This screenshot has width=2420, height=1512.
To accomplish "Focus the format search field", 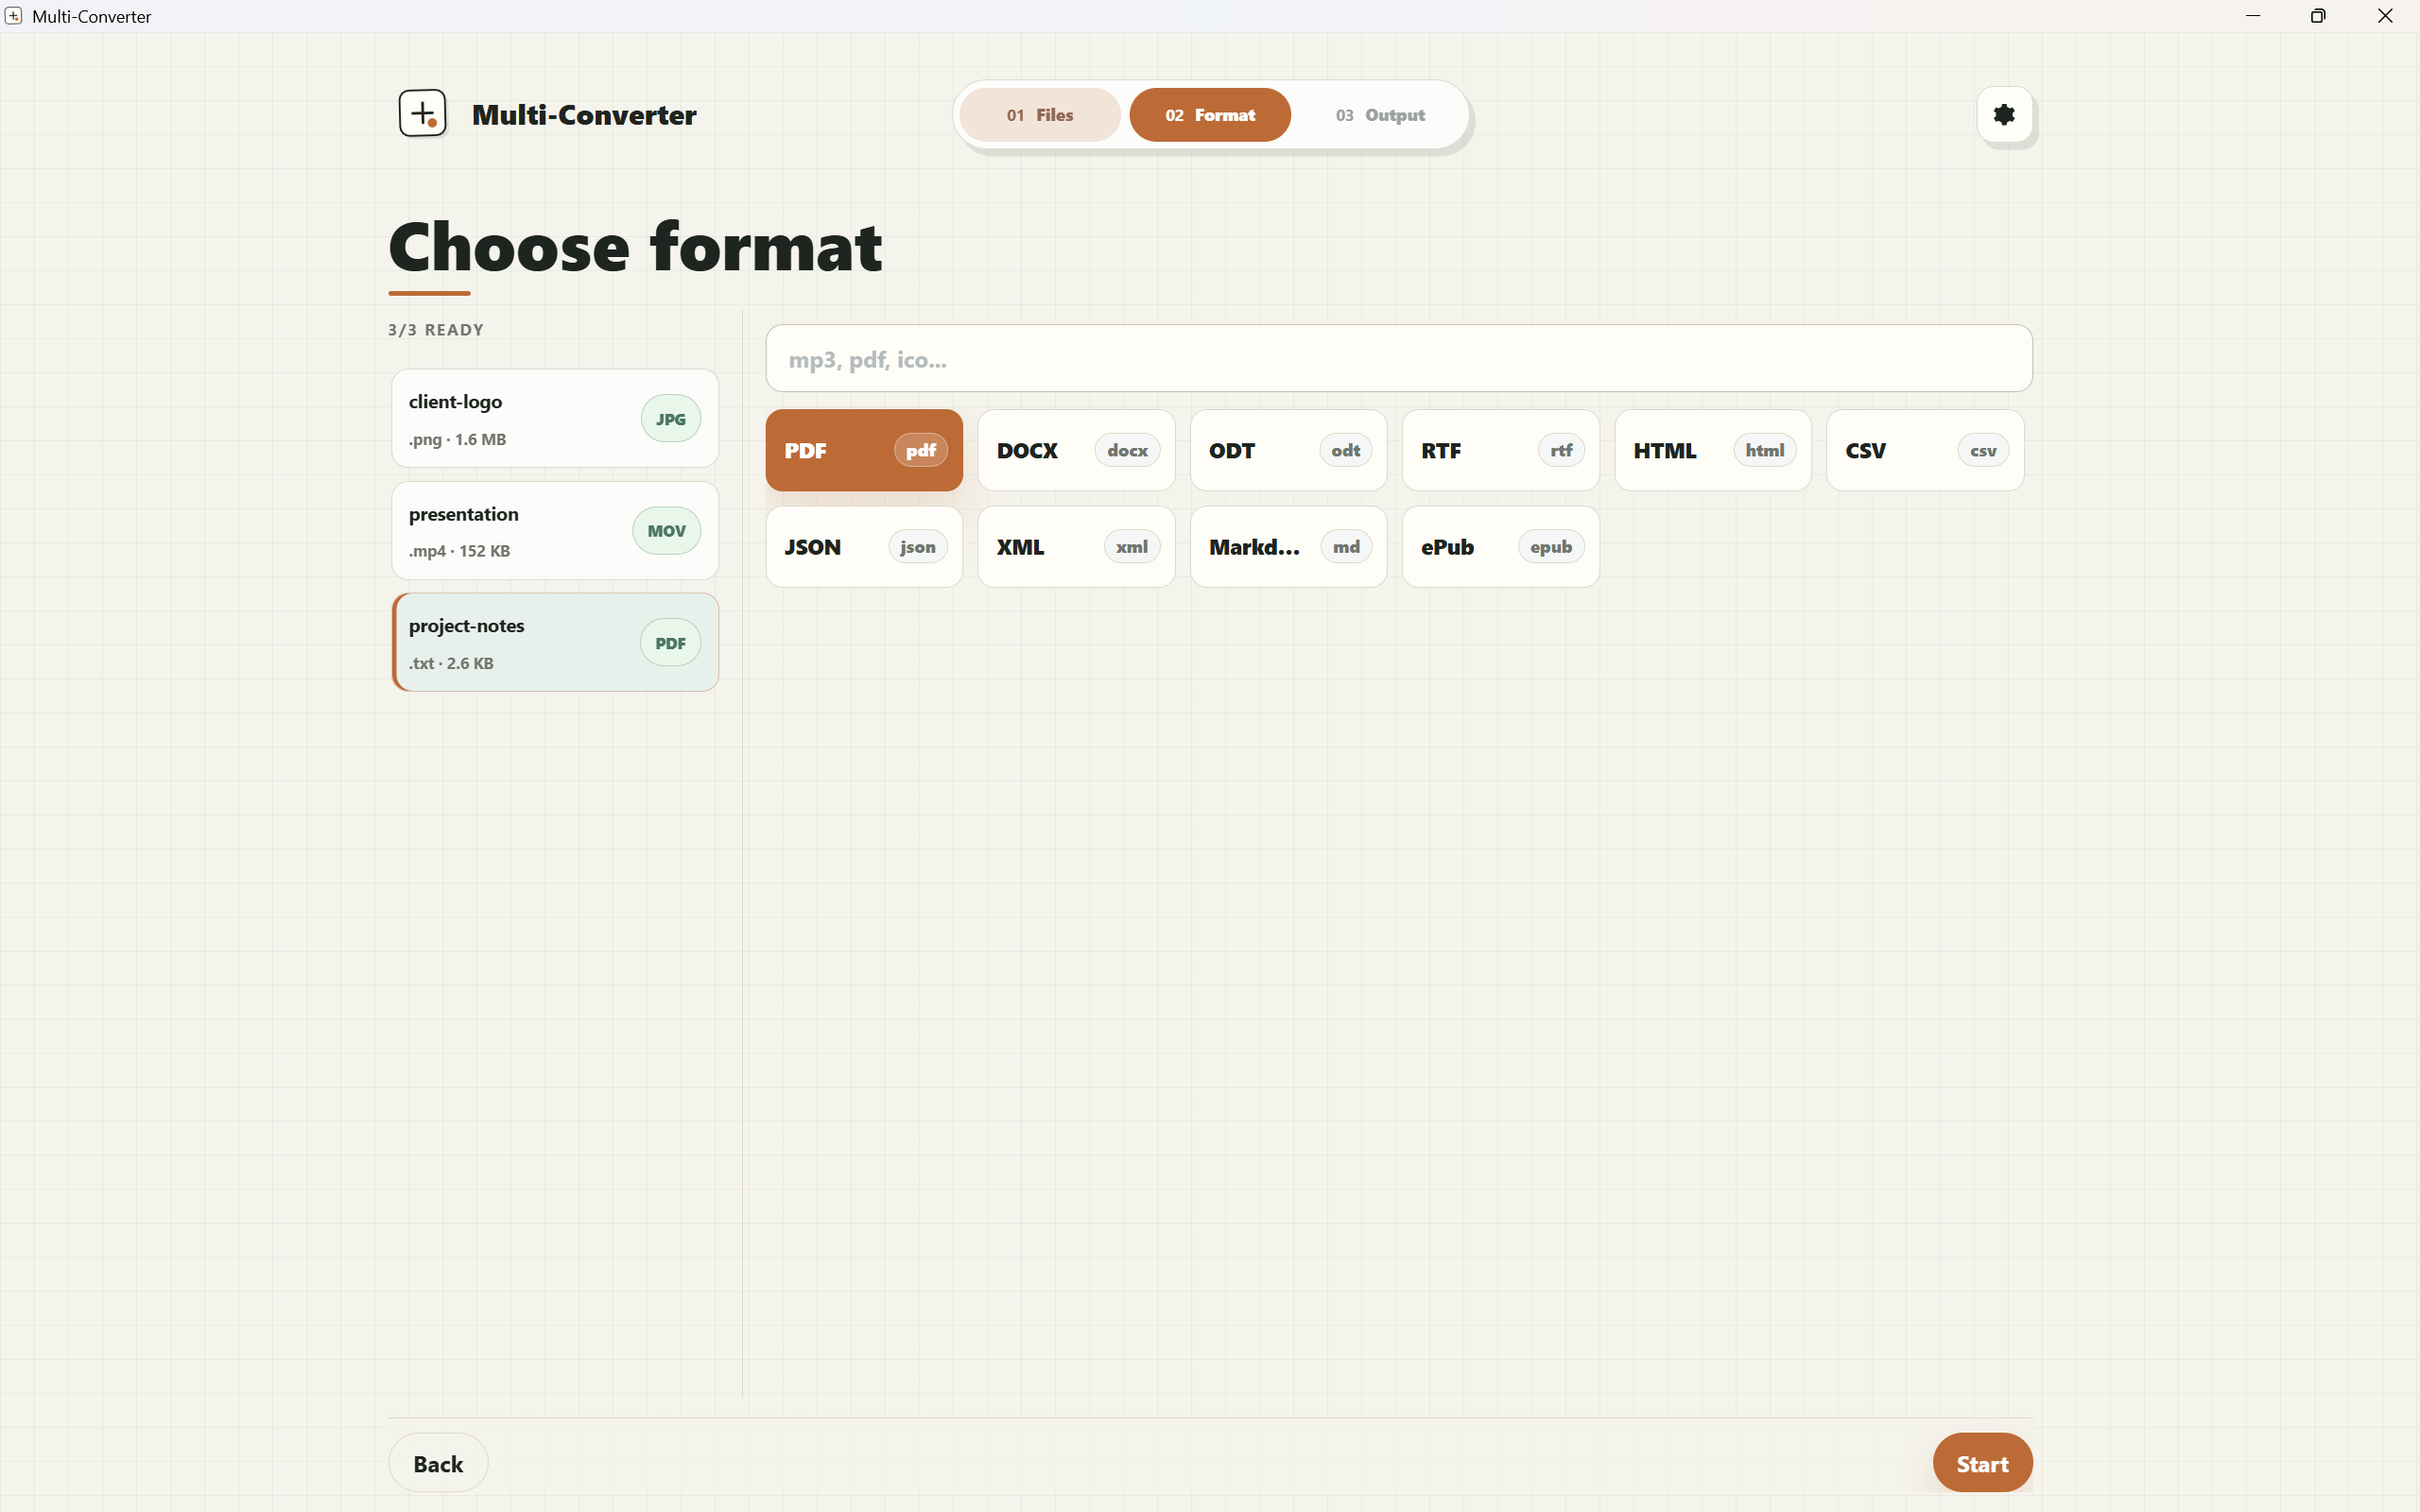I will point(1399,359).
